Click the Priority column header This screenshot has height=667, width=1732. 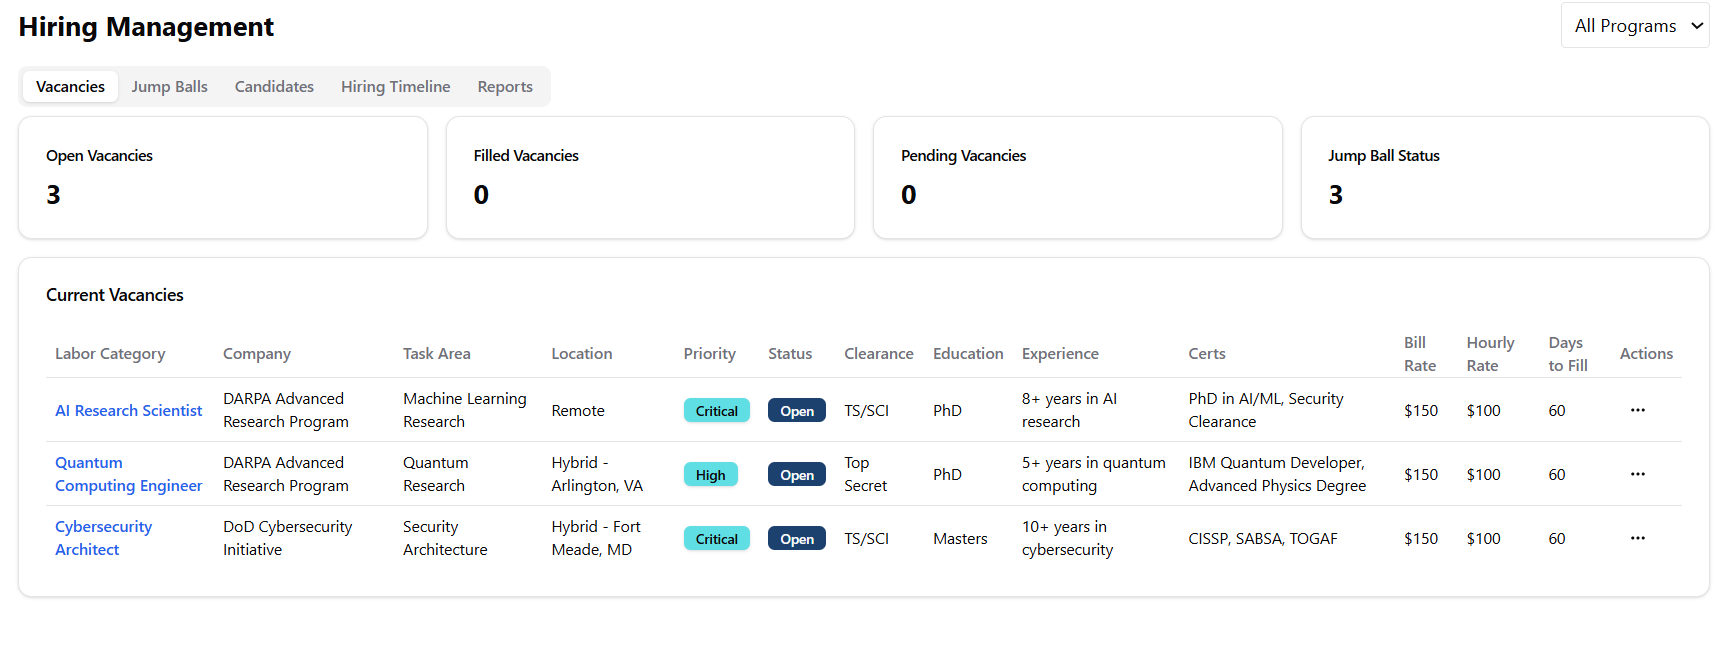click(709, 354)
